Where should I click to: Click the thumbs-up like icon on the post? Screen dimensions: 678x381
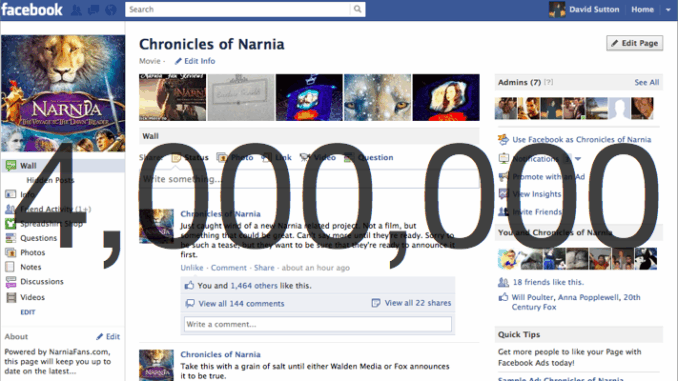pos(189,285)
